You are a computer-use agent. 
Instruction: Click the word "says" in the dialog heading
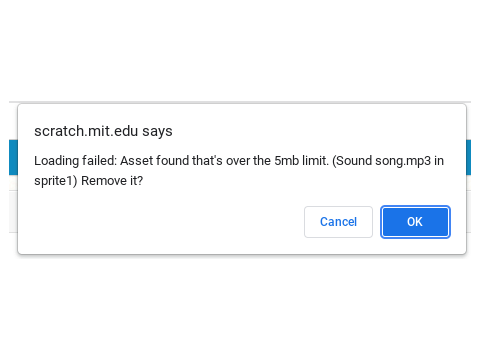coord(157,132)
